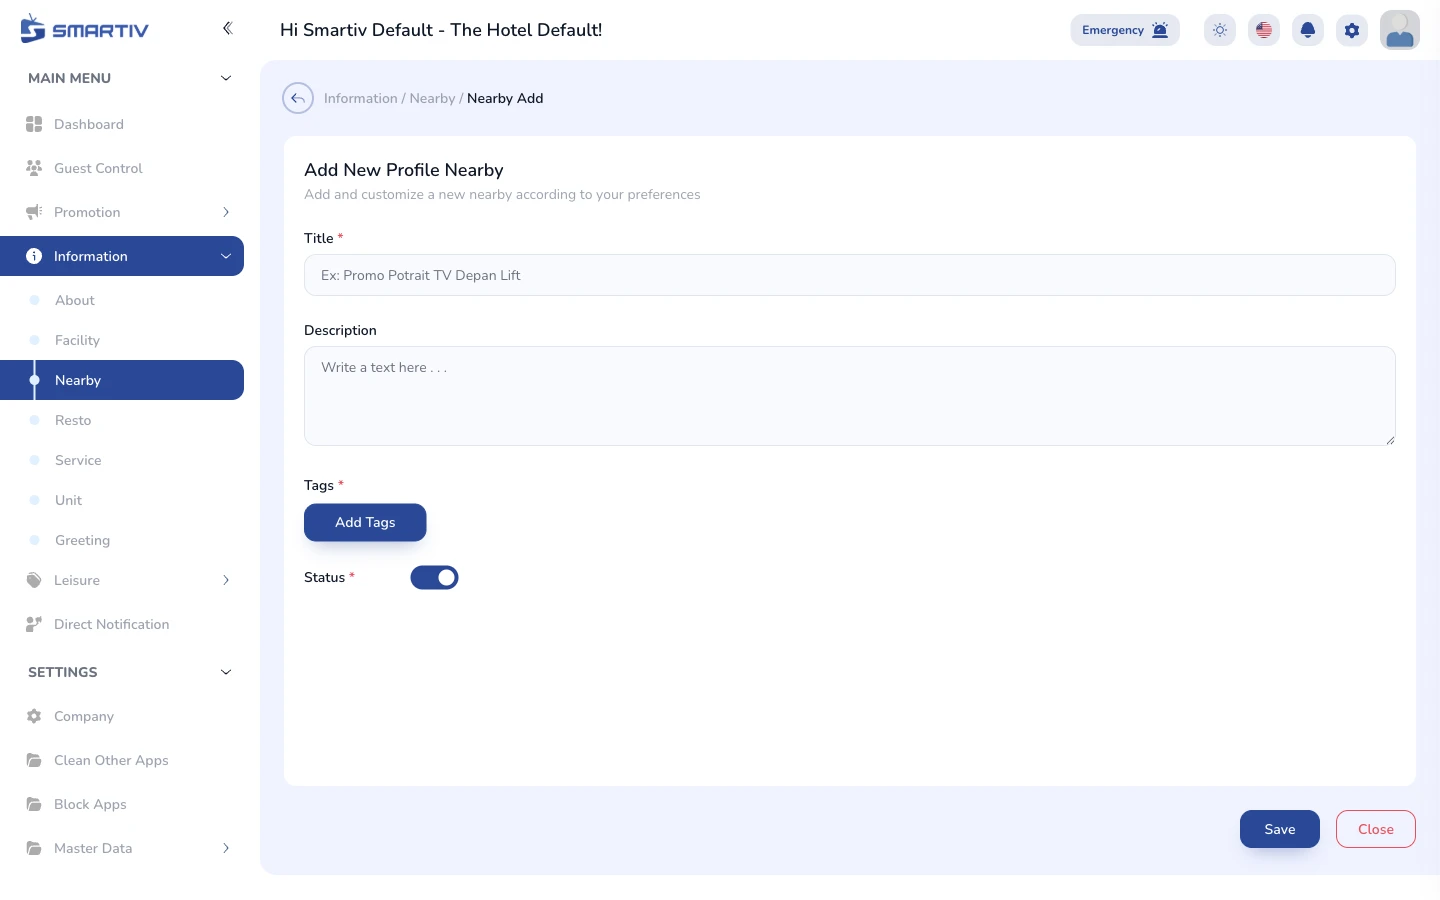The width and height of the screenshot is (1440, 900).
Task: Focus the Description text area
Action: pos(850,396)
